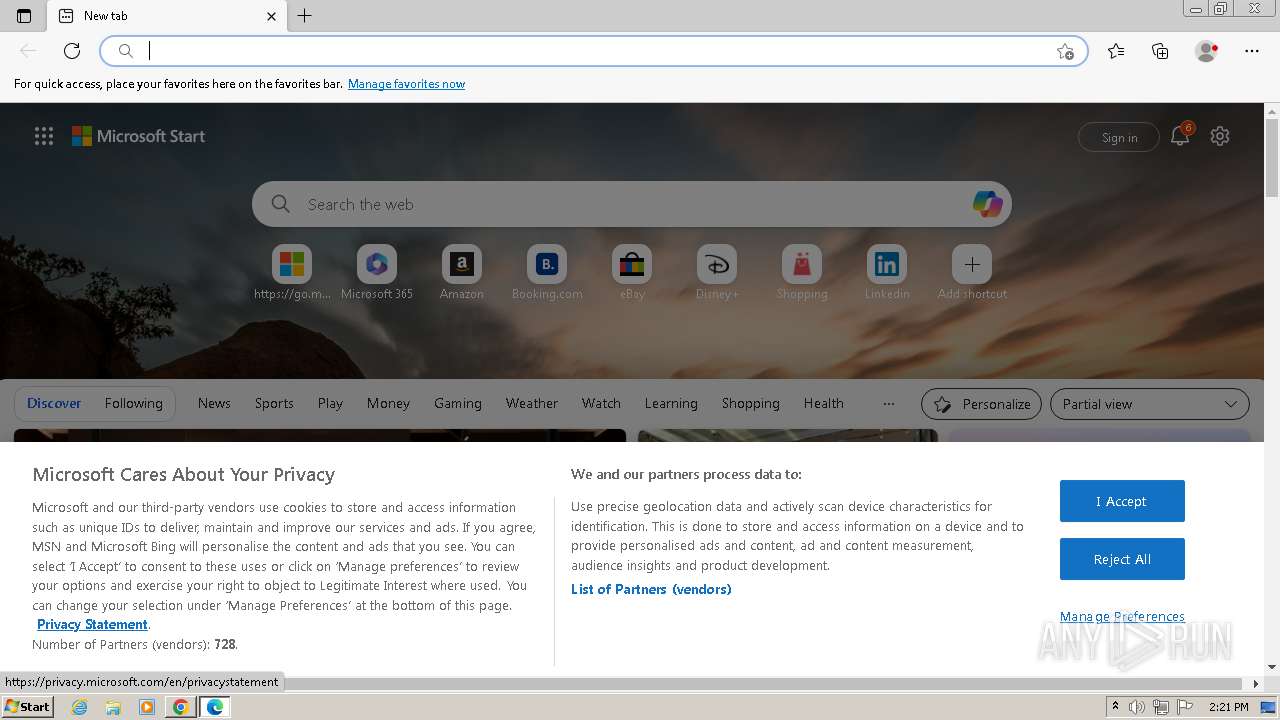Switch to the Following tab
This screenshot has width=1280, height=720.
tap(134, 403)
